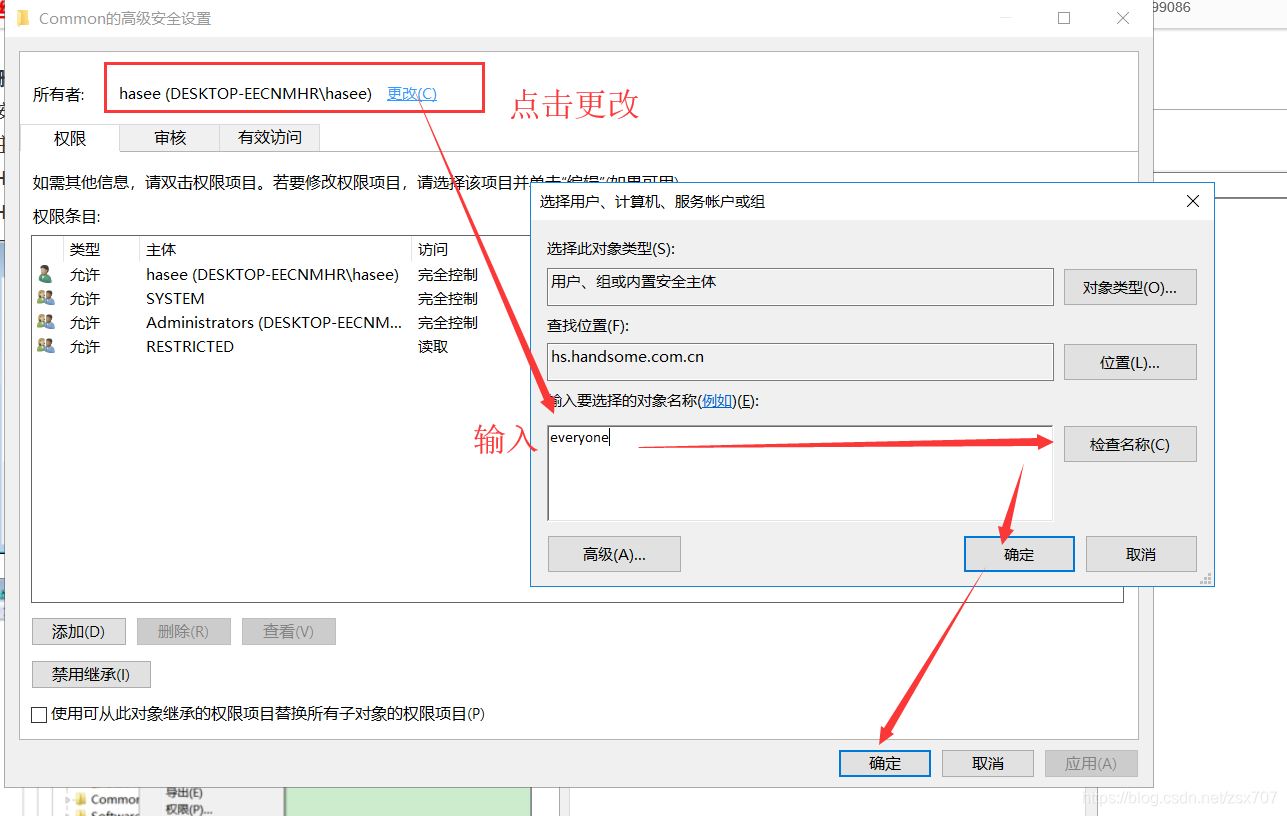The image size is (1287, 816).
Task: Select Common folder in background tree
Action: coord(115,800)
